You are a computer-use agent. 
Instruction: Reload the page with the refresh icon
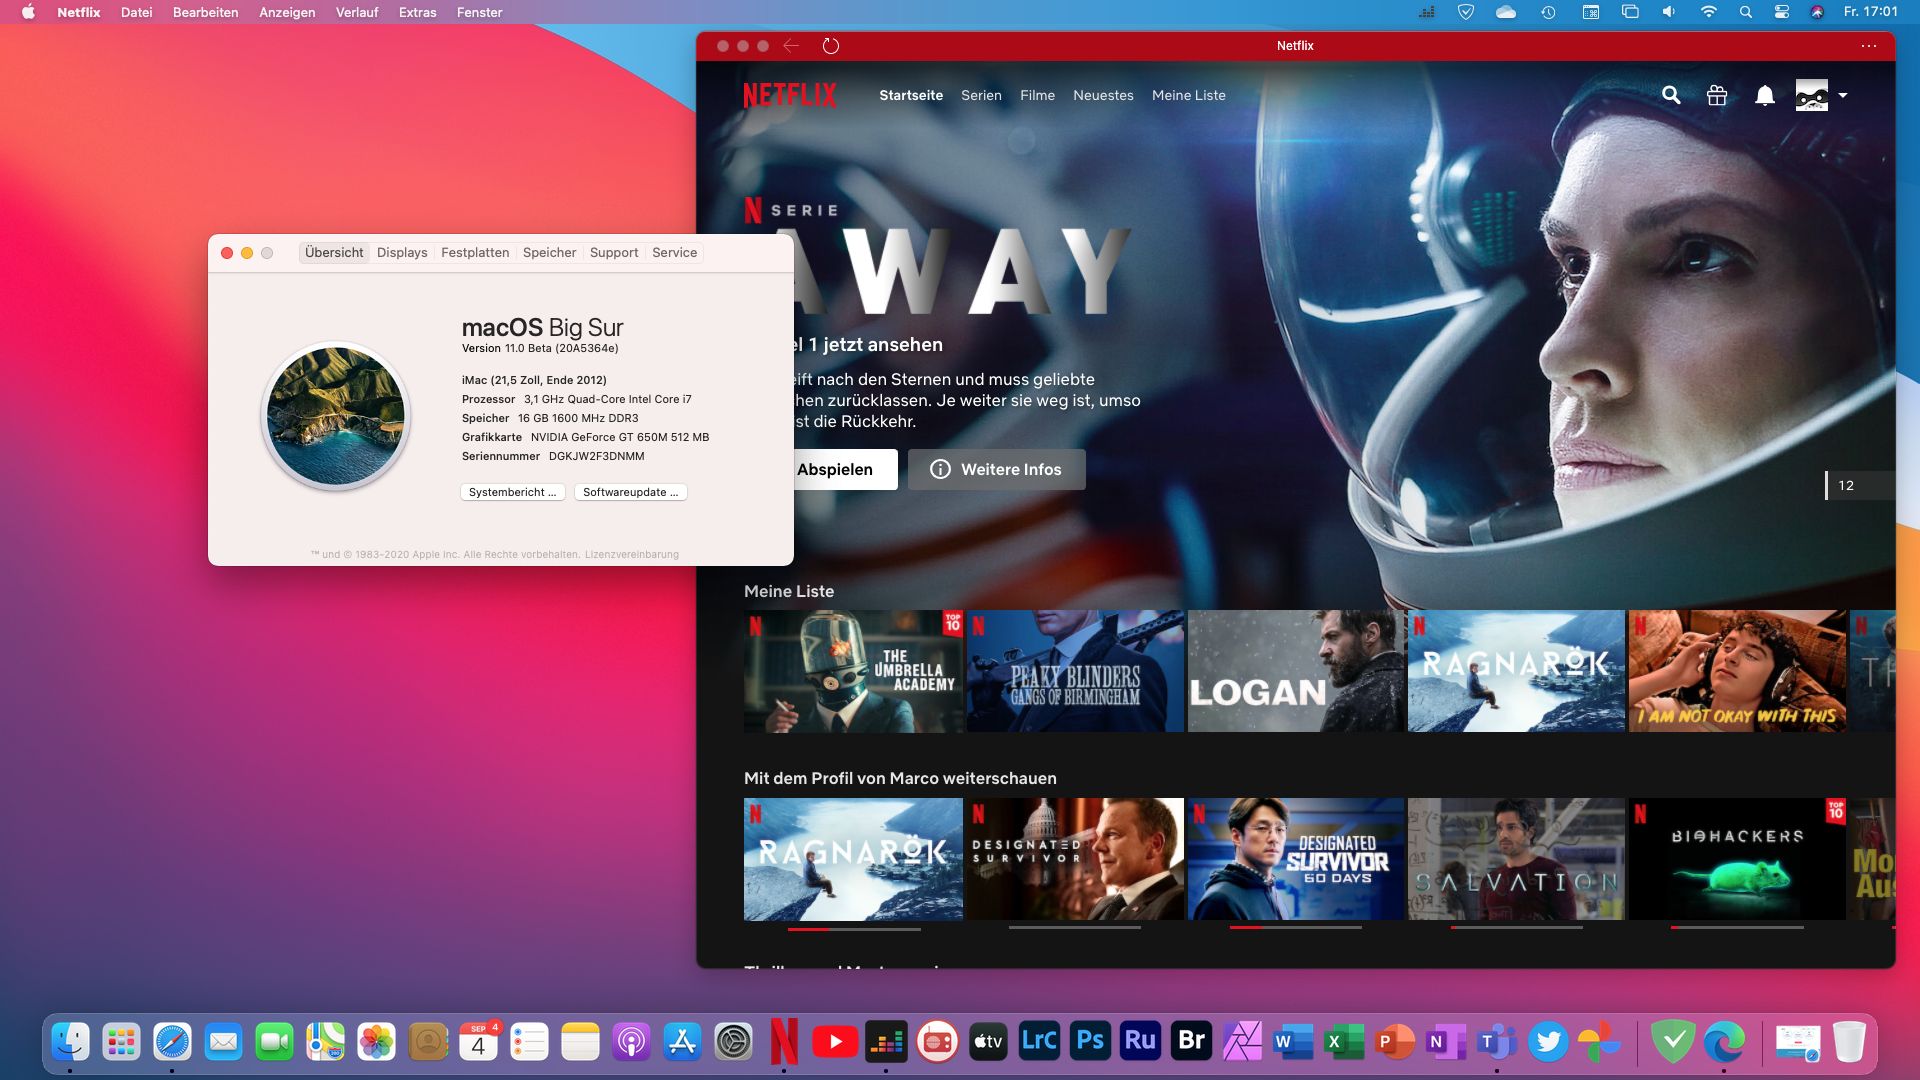point(830,46)
